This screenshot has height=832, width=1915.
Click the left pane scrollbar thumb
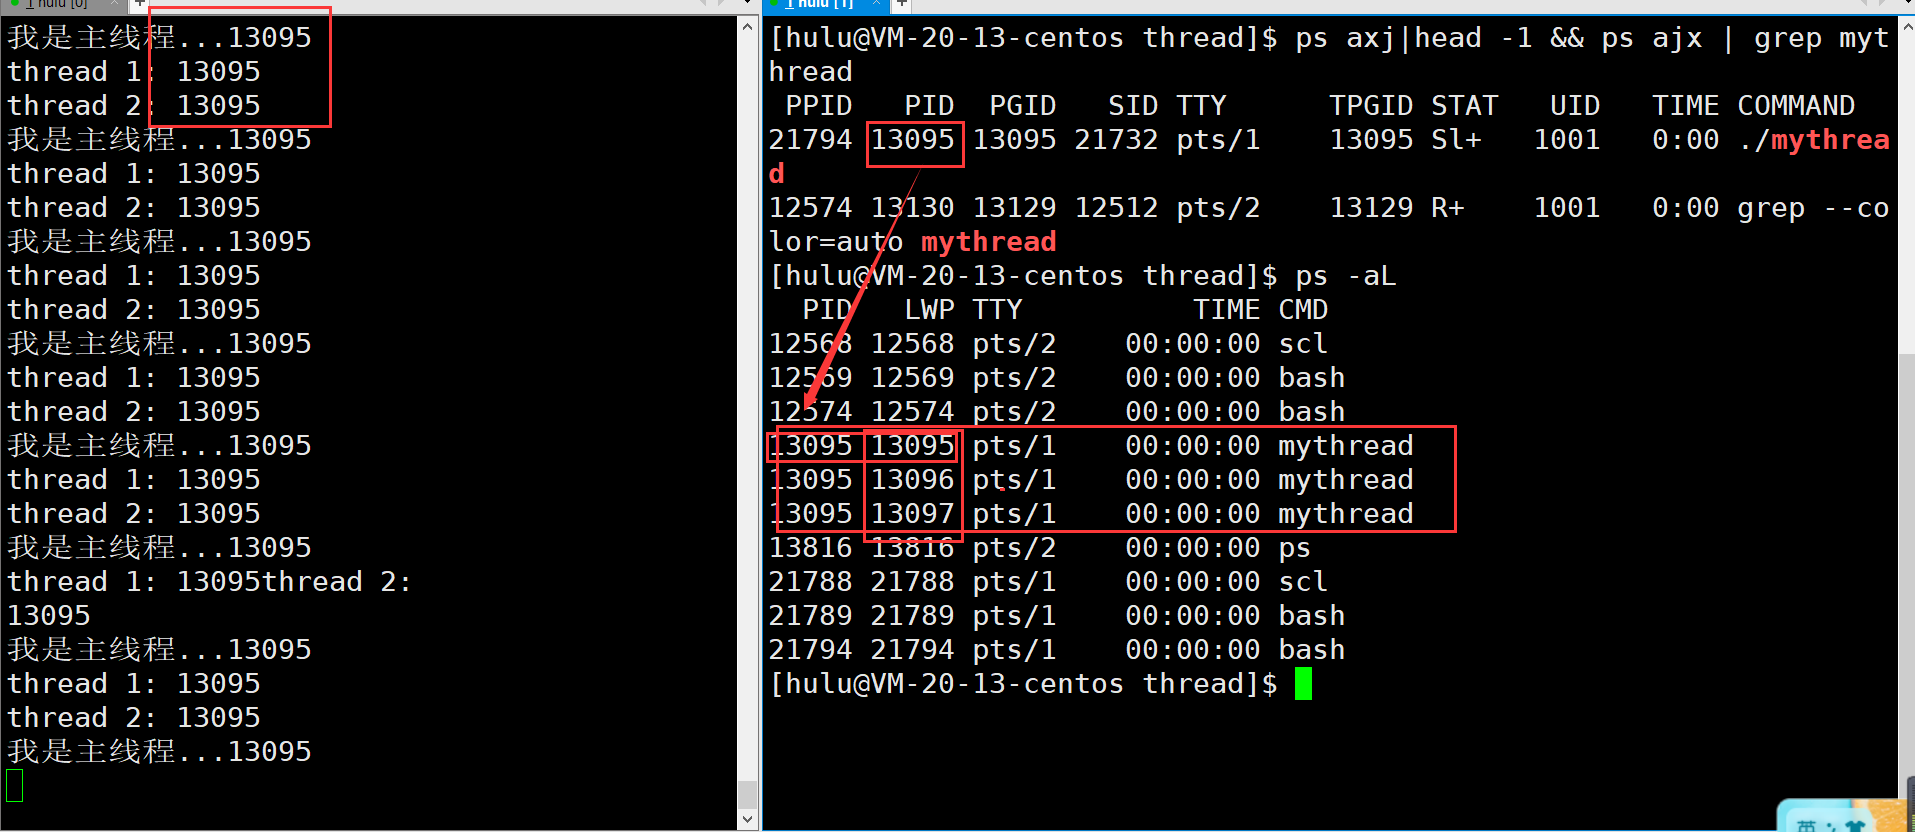748,794
